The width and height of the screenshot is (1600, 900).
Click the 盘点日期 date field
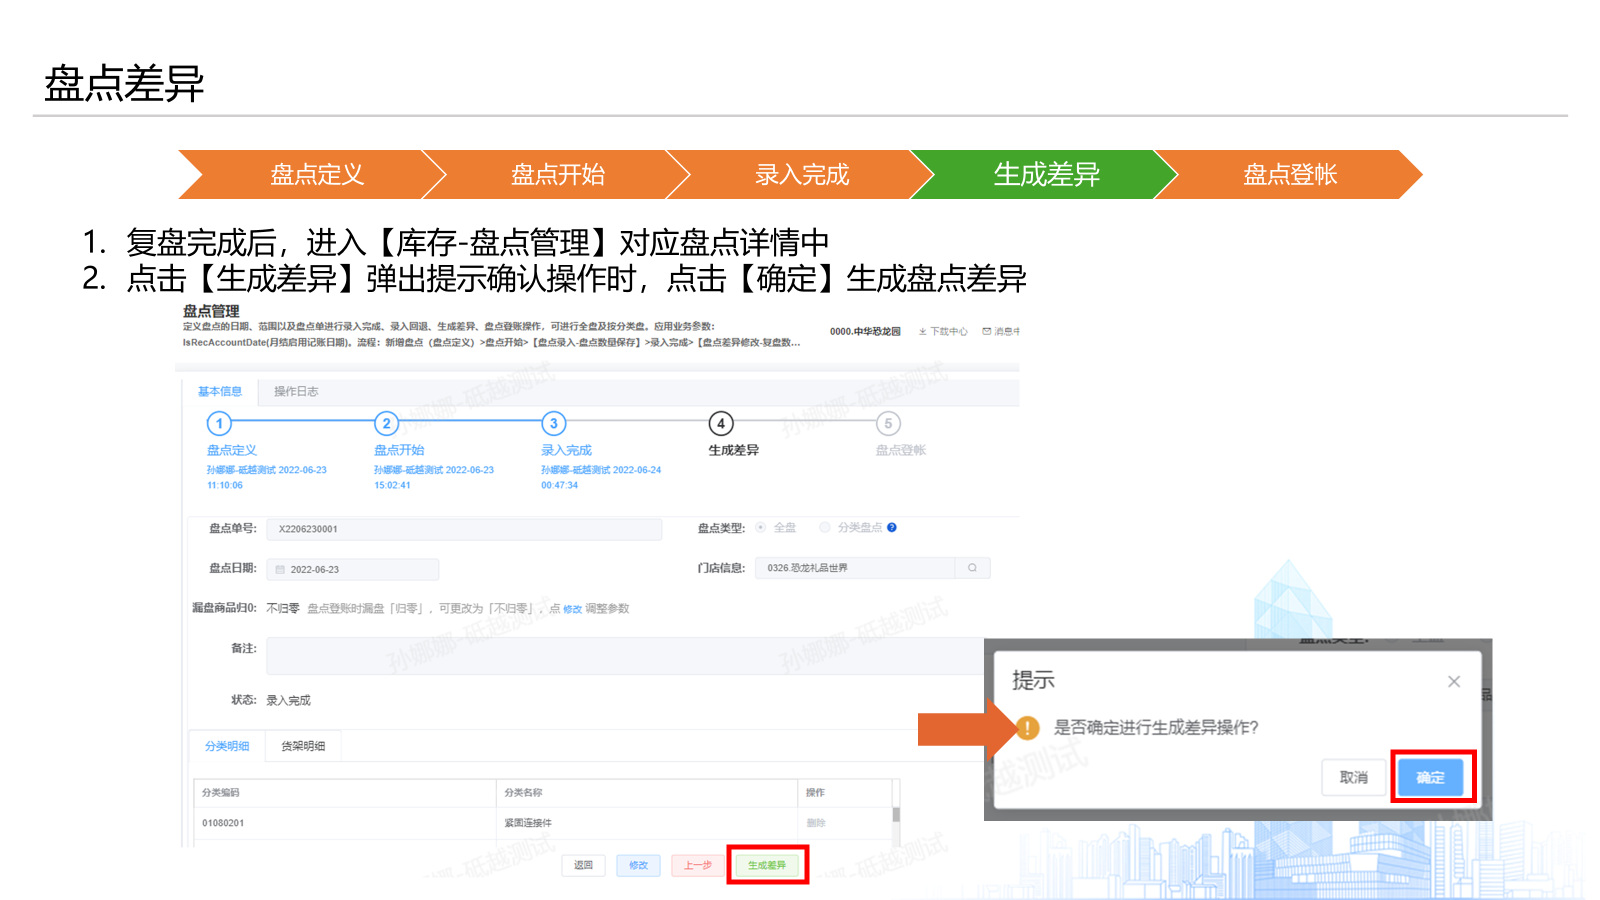[353, 569]
